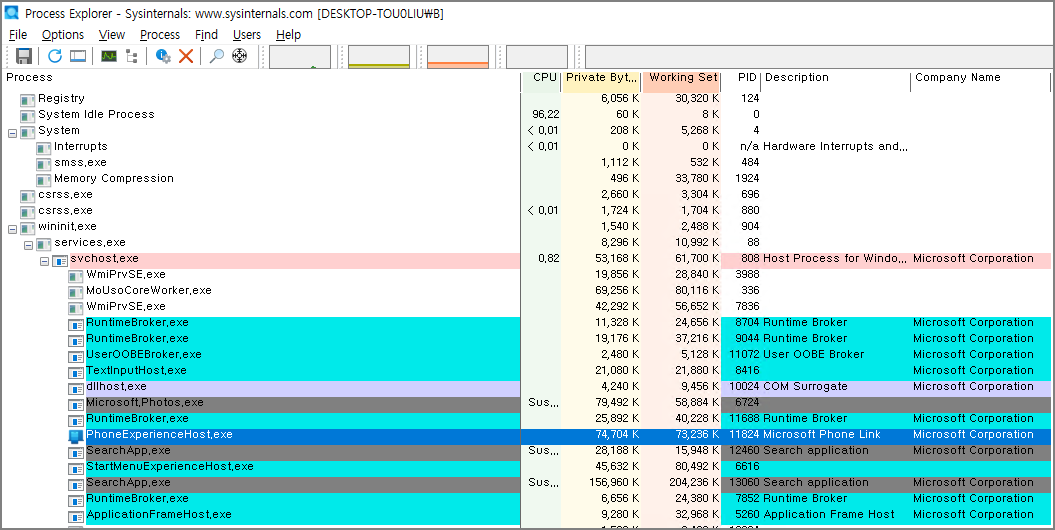Select the svchost.exe row name
The image size is (1055, 530).
104,258
